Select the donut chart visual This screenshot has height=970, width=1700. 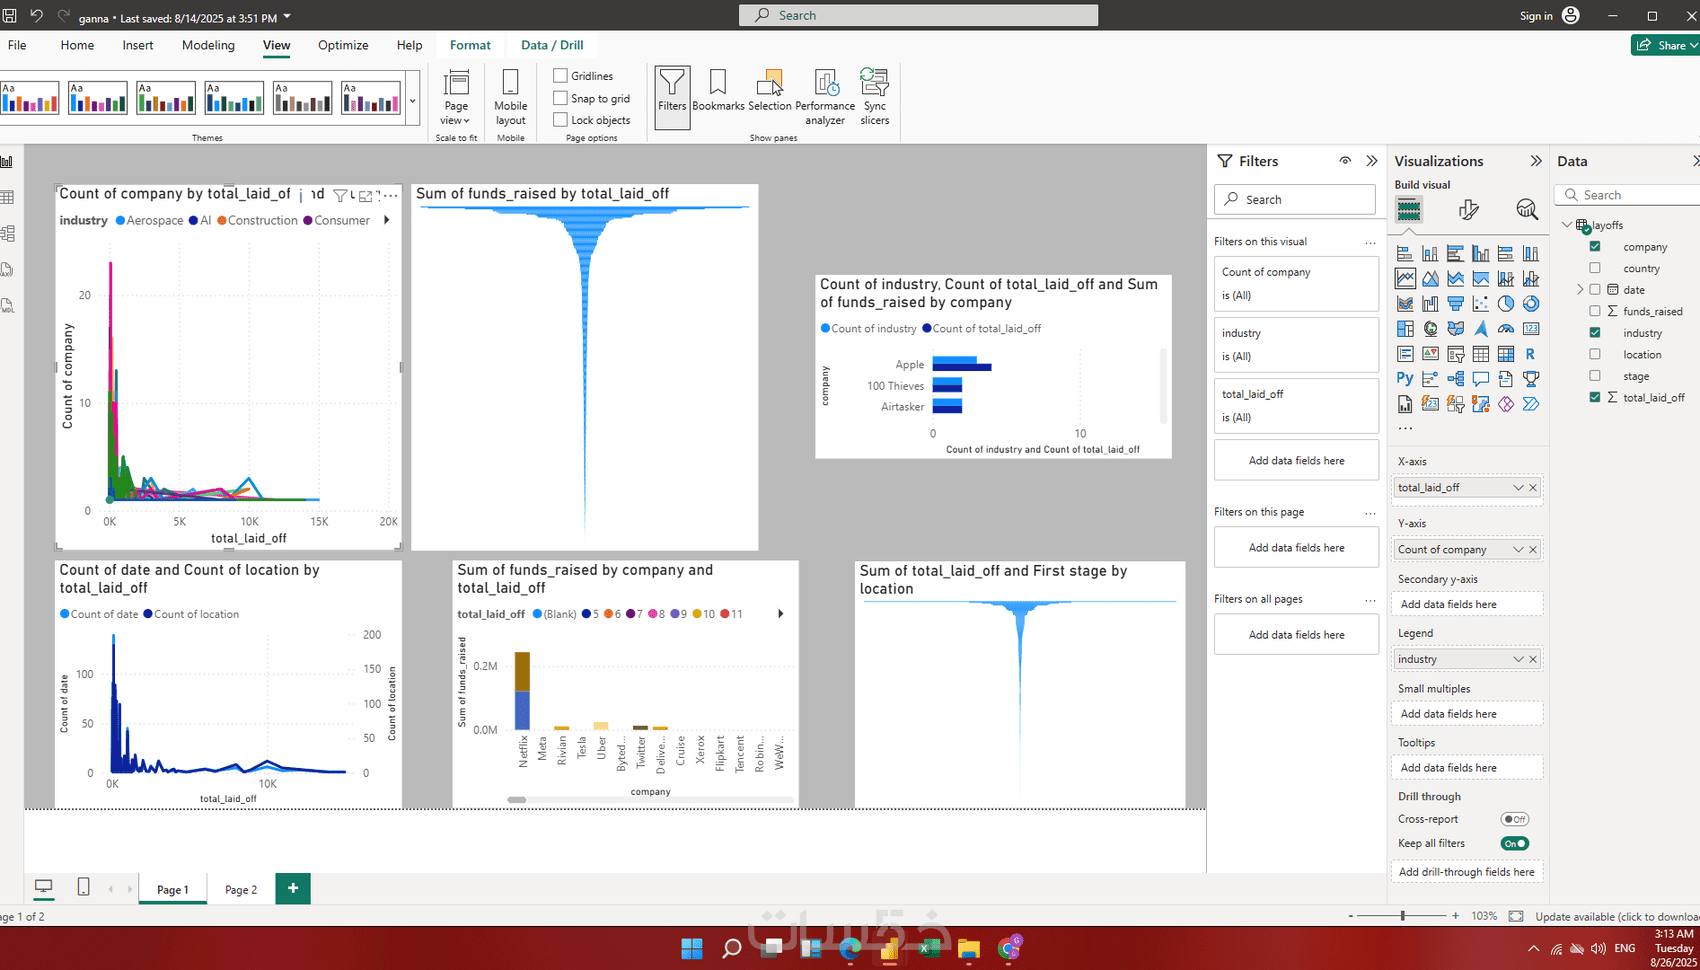[1531, 304]
